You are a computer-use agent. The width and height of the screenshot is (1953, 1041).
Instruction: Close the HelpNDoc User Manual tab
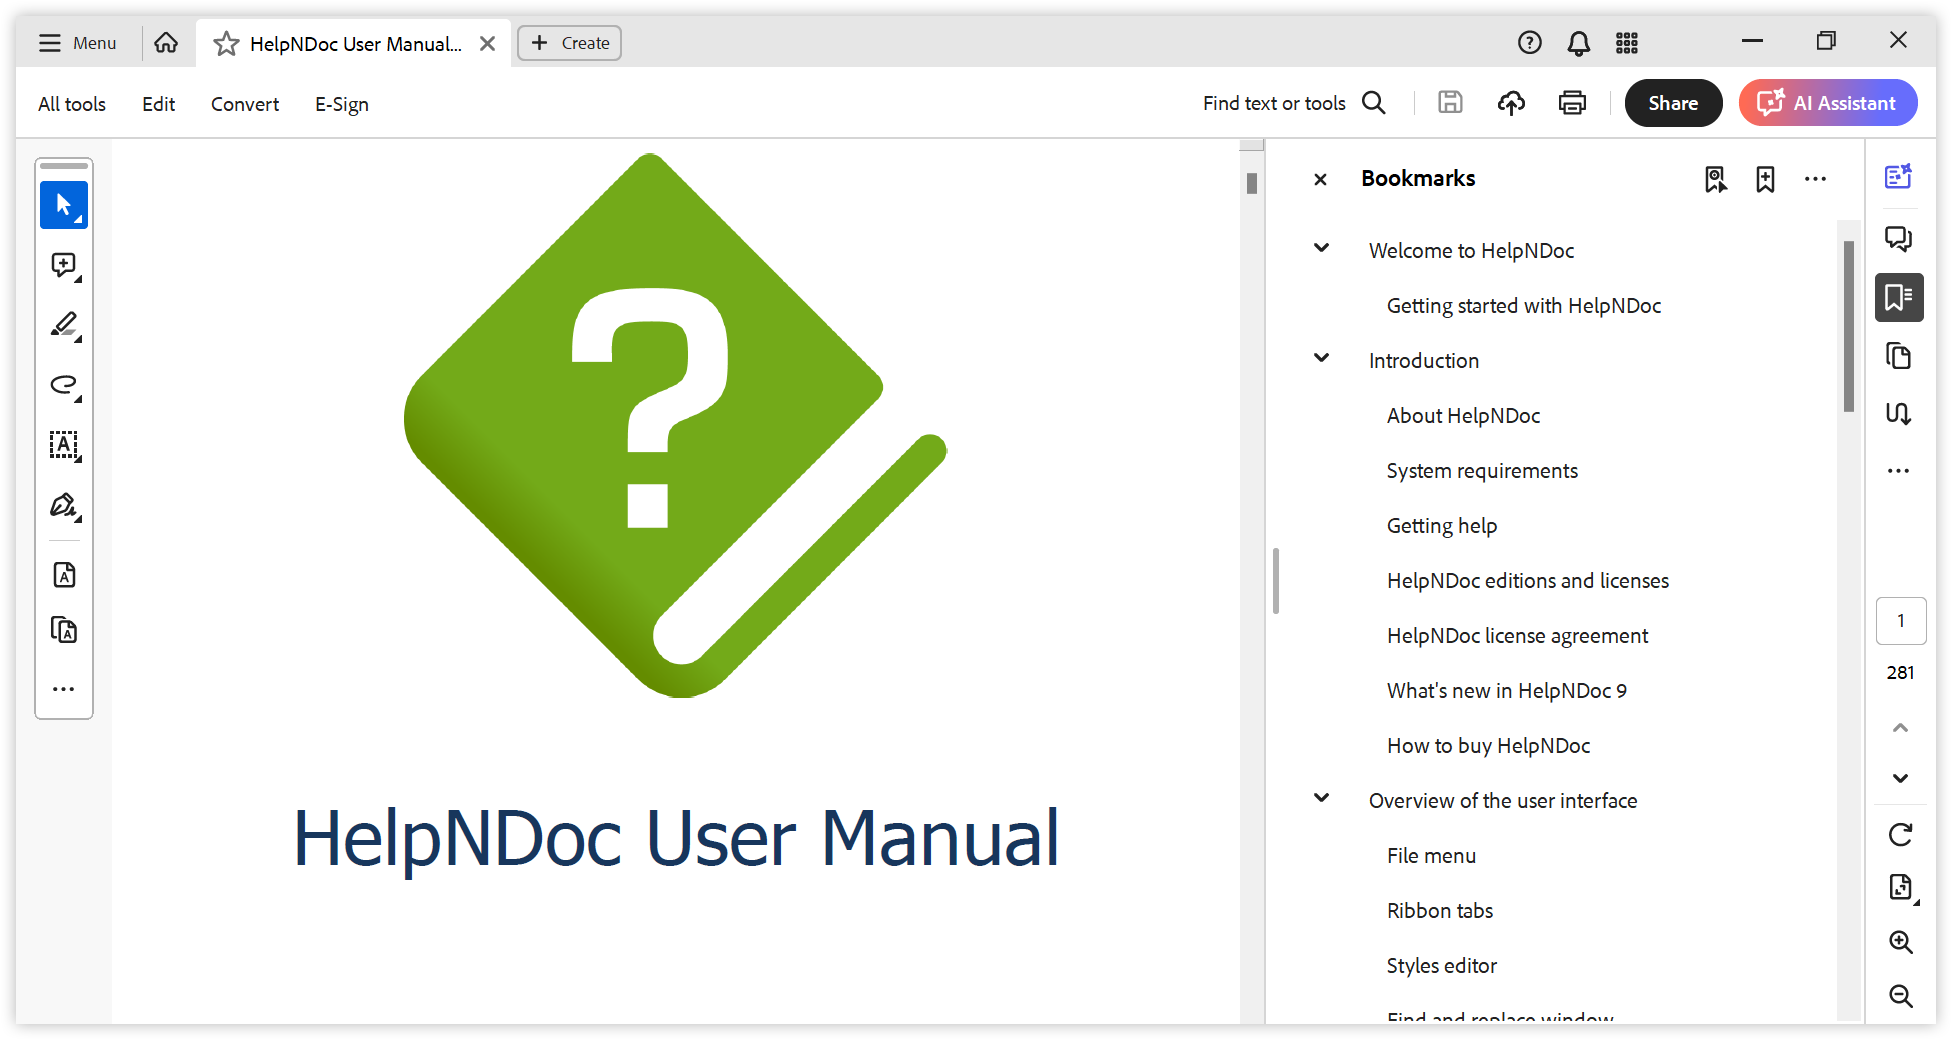click(488, 43)
